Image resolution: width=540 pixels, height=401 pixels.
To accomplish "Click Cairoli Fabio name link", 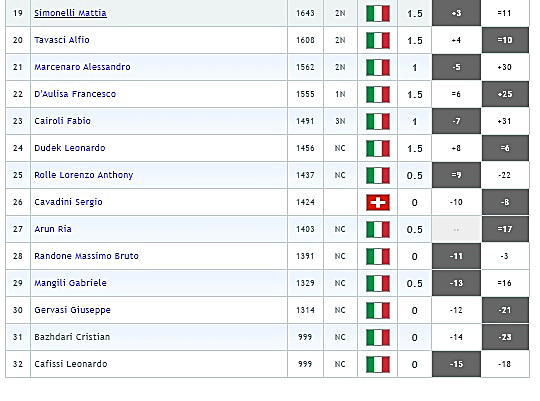I will (x=62, y=121).
